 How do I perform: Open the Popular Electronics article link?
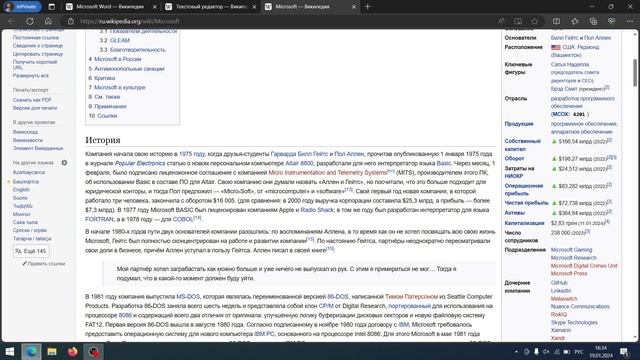[x=140, y=163]
